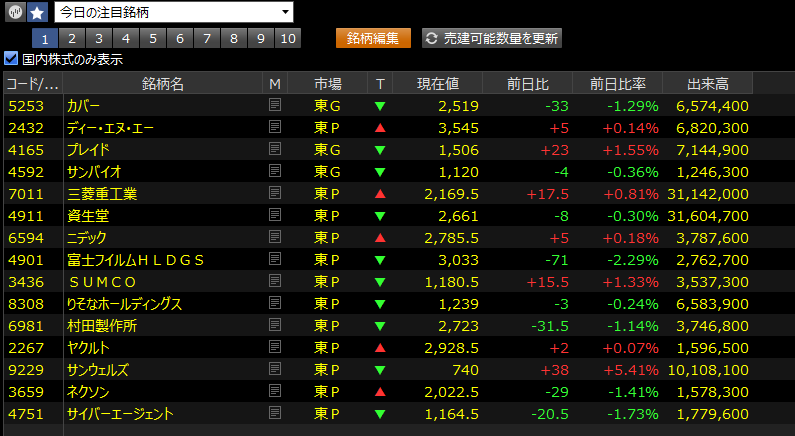
Task: Select stock name 富士フイルムHLDGS
Action: click(135, 260)
